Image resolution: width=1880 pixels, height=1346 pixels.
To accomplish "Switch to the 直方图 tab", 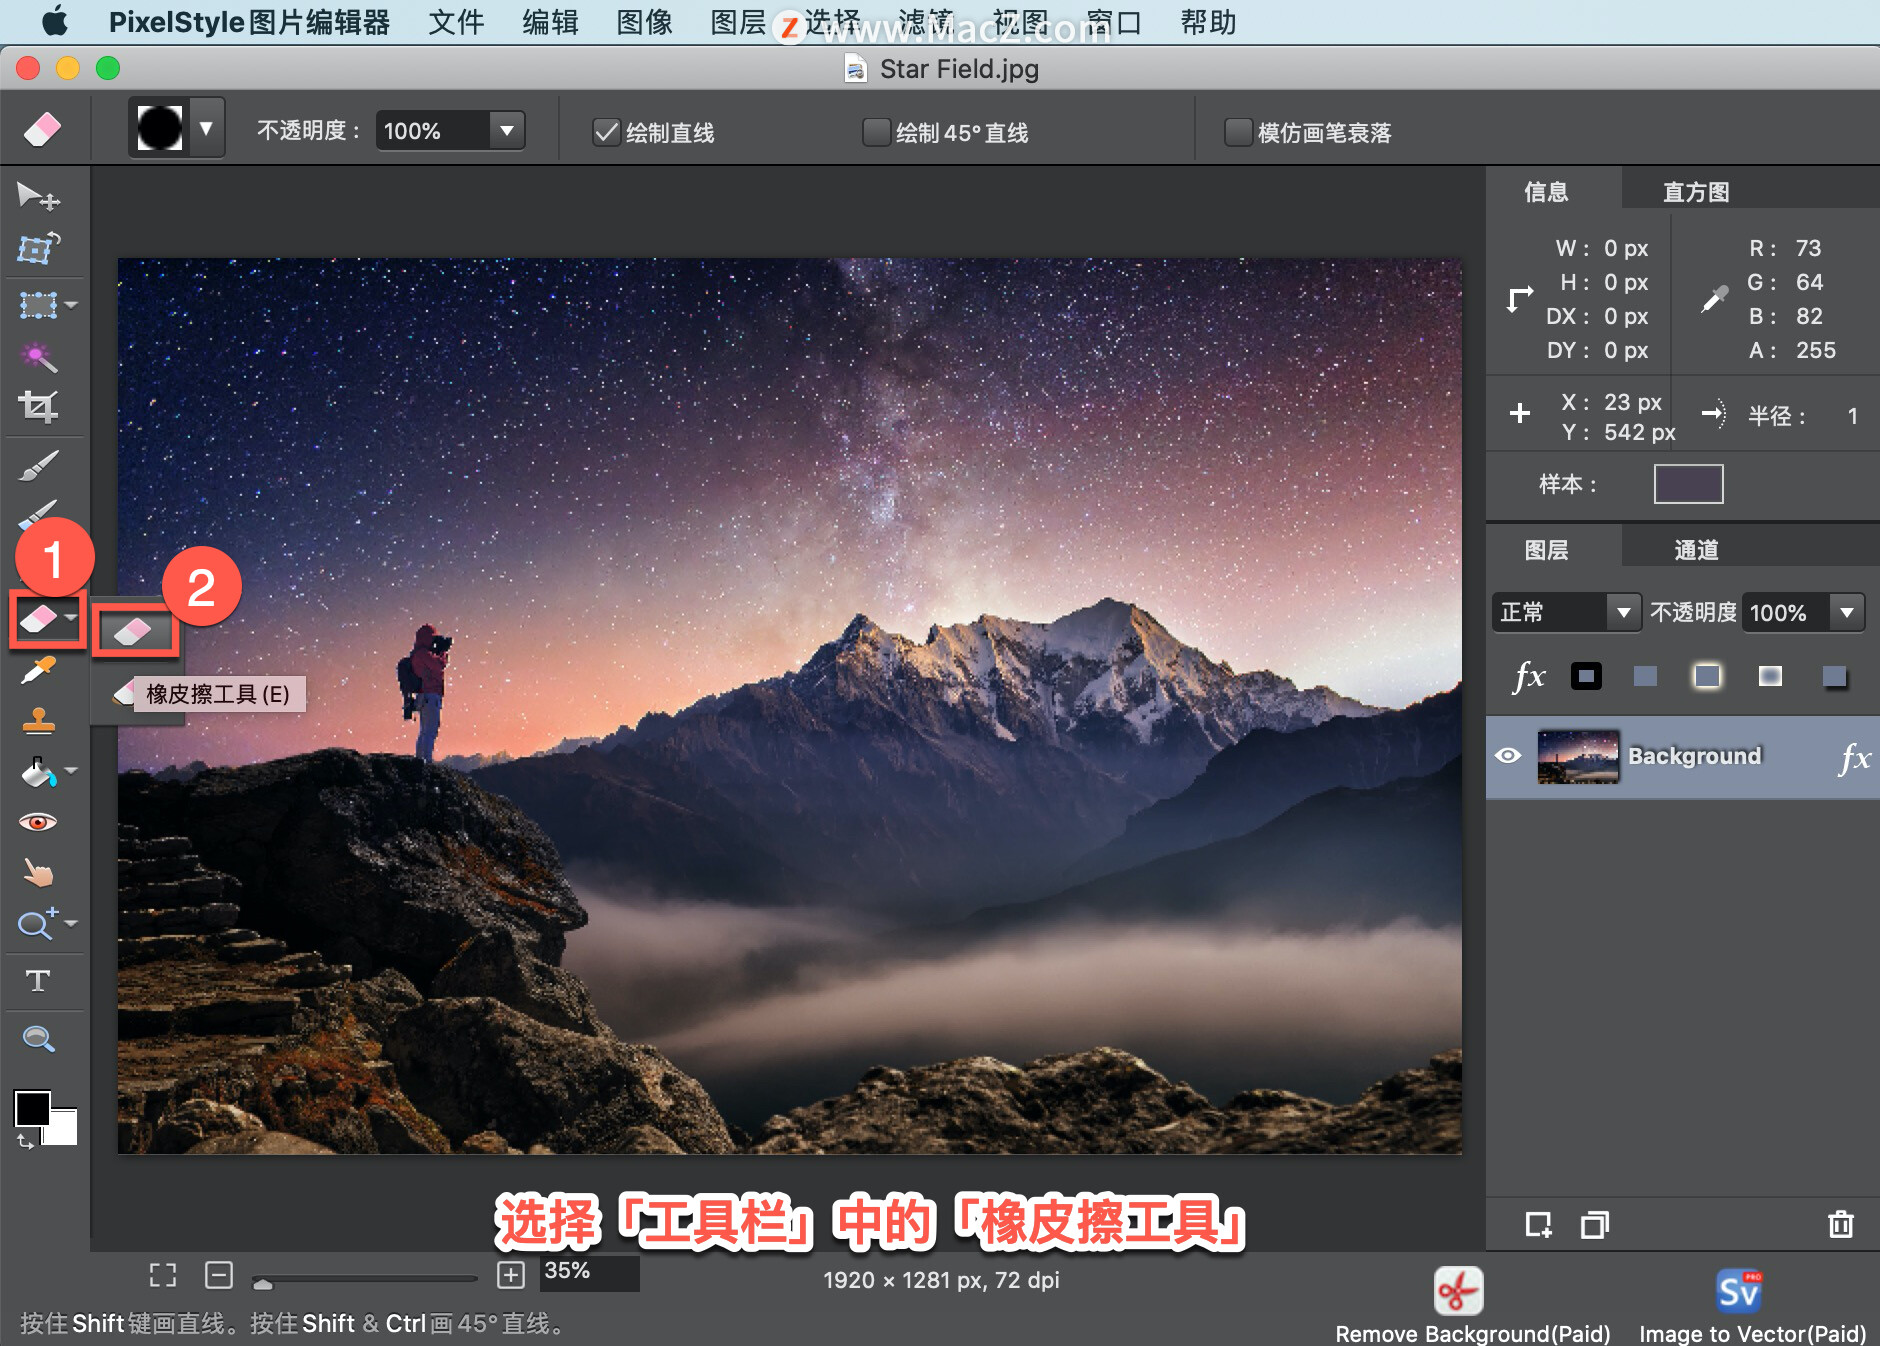I will (1696, 192).
